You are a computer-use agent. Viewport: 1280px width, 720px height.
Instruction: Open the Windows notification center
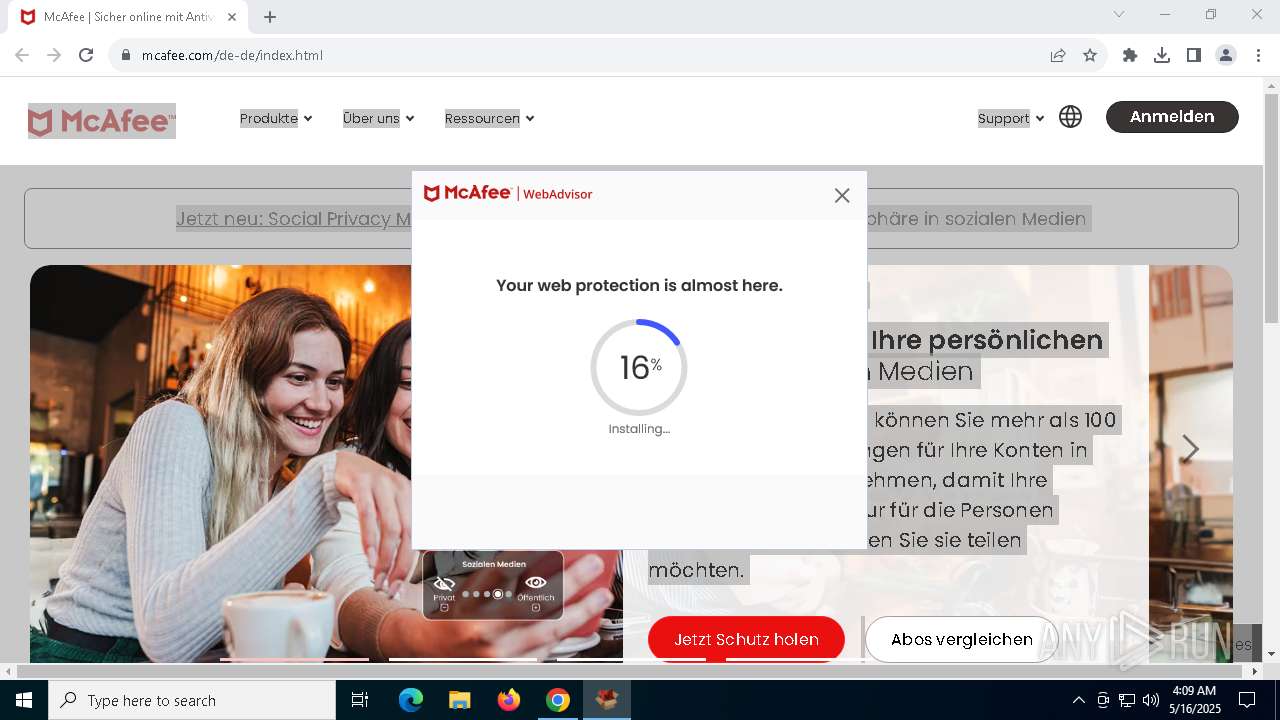tap(1247, 700)
